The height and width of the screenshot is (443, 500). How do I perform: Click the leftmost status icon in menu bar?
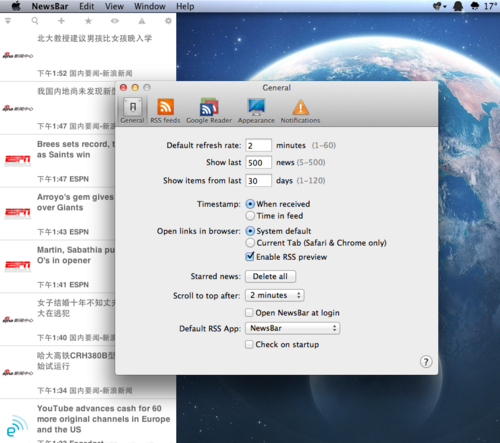tap(439, 6)
